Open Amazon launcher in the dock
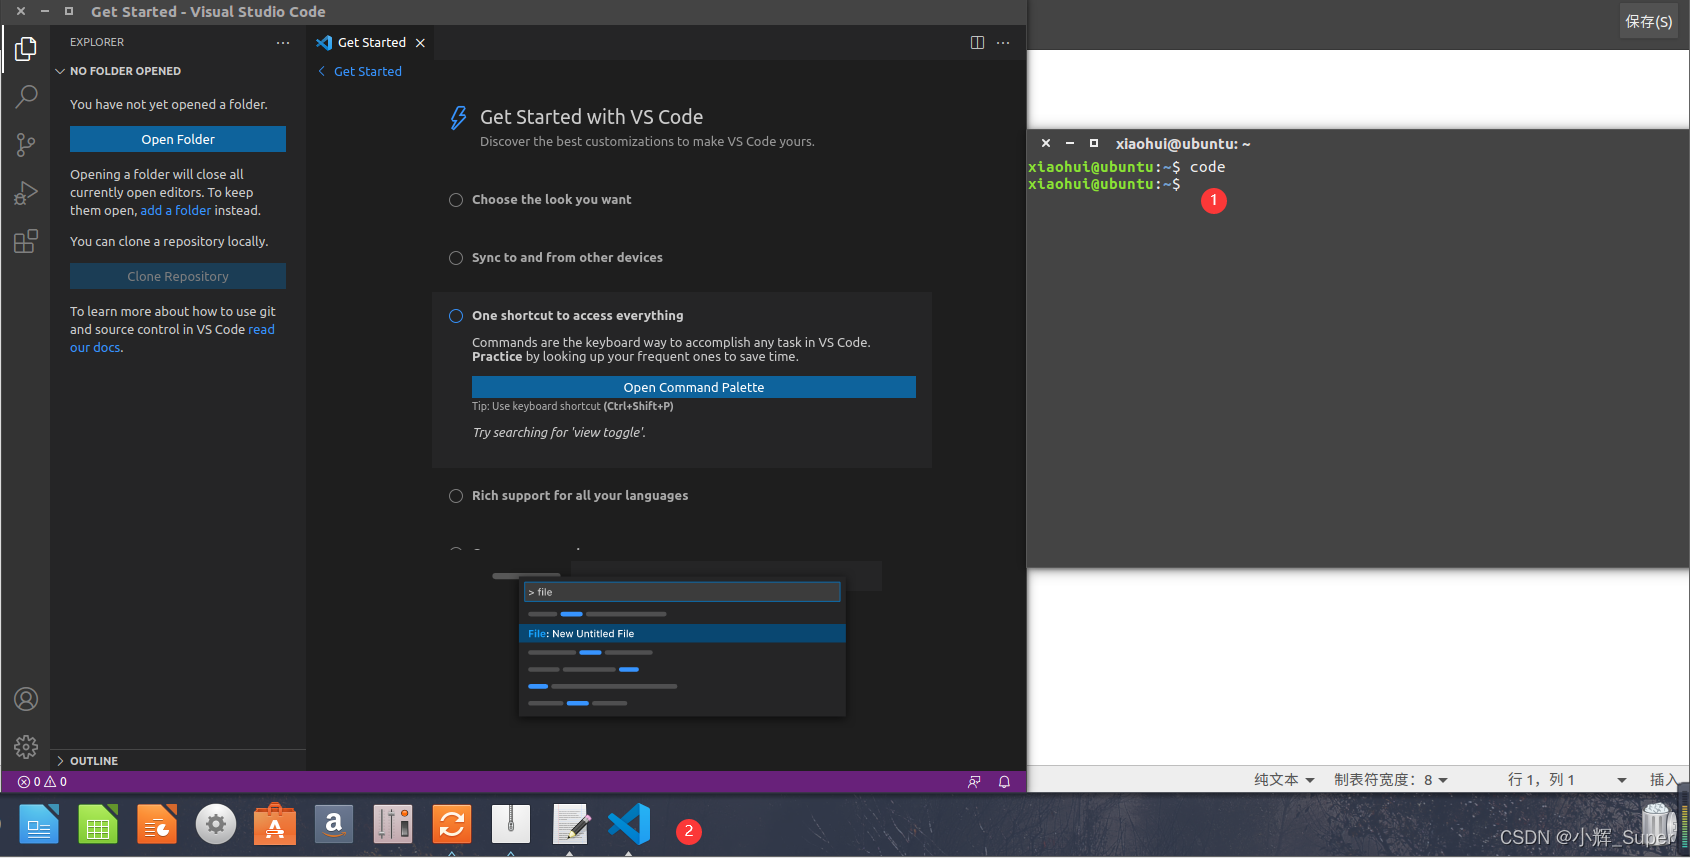 334,825
